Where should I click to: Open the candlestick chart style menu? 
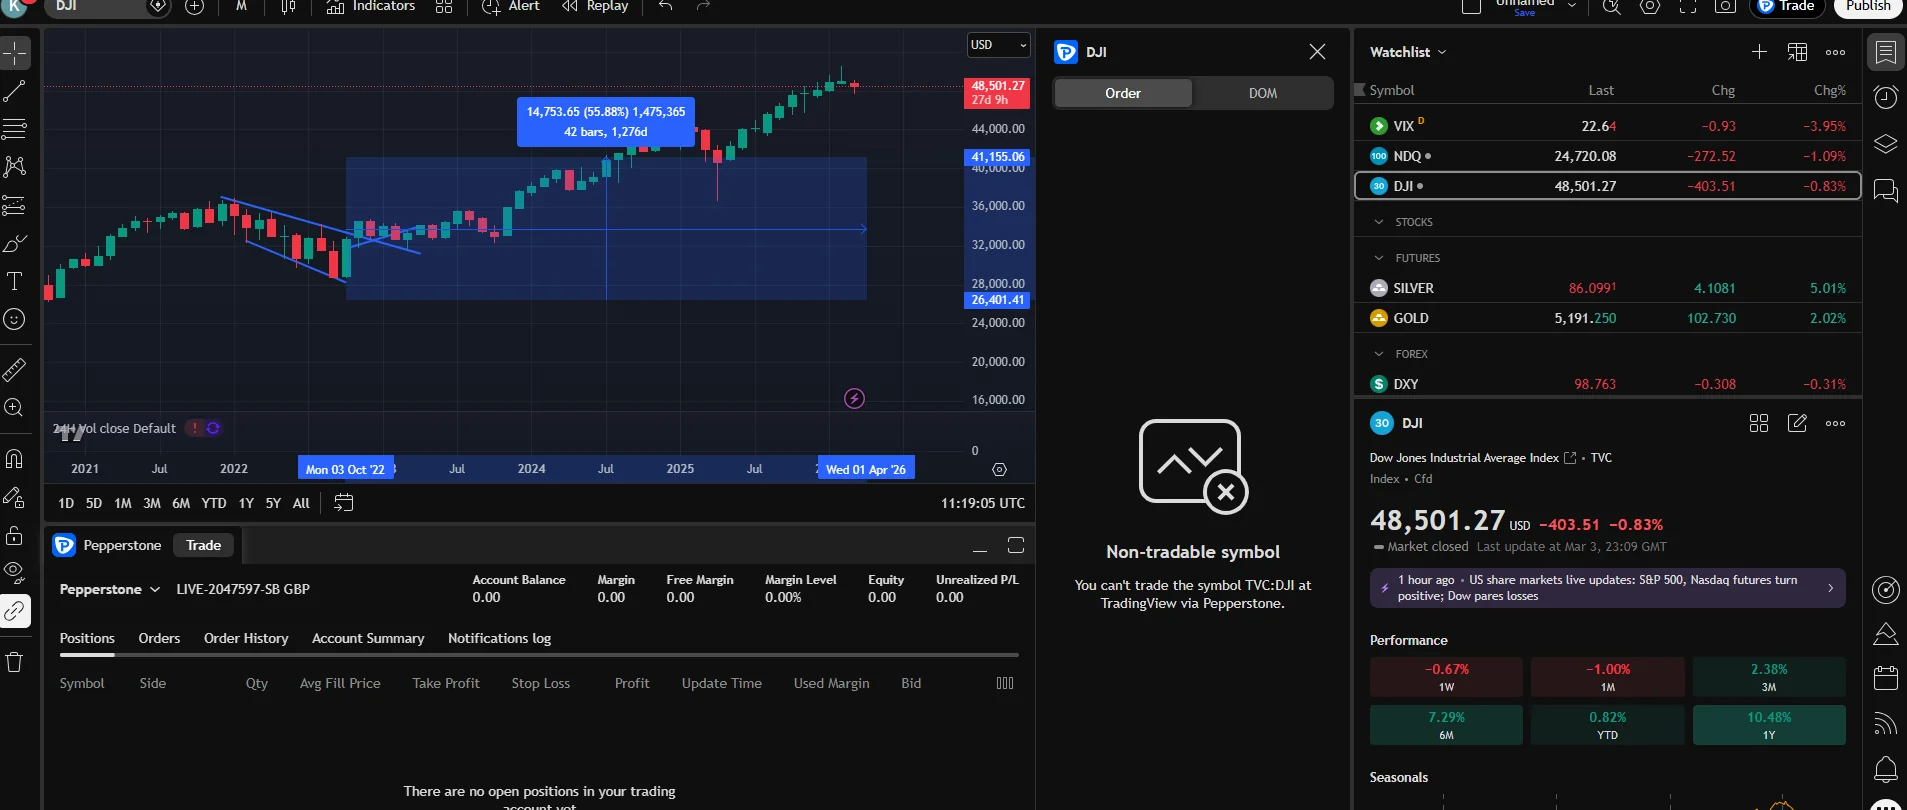tap(288, 7)
